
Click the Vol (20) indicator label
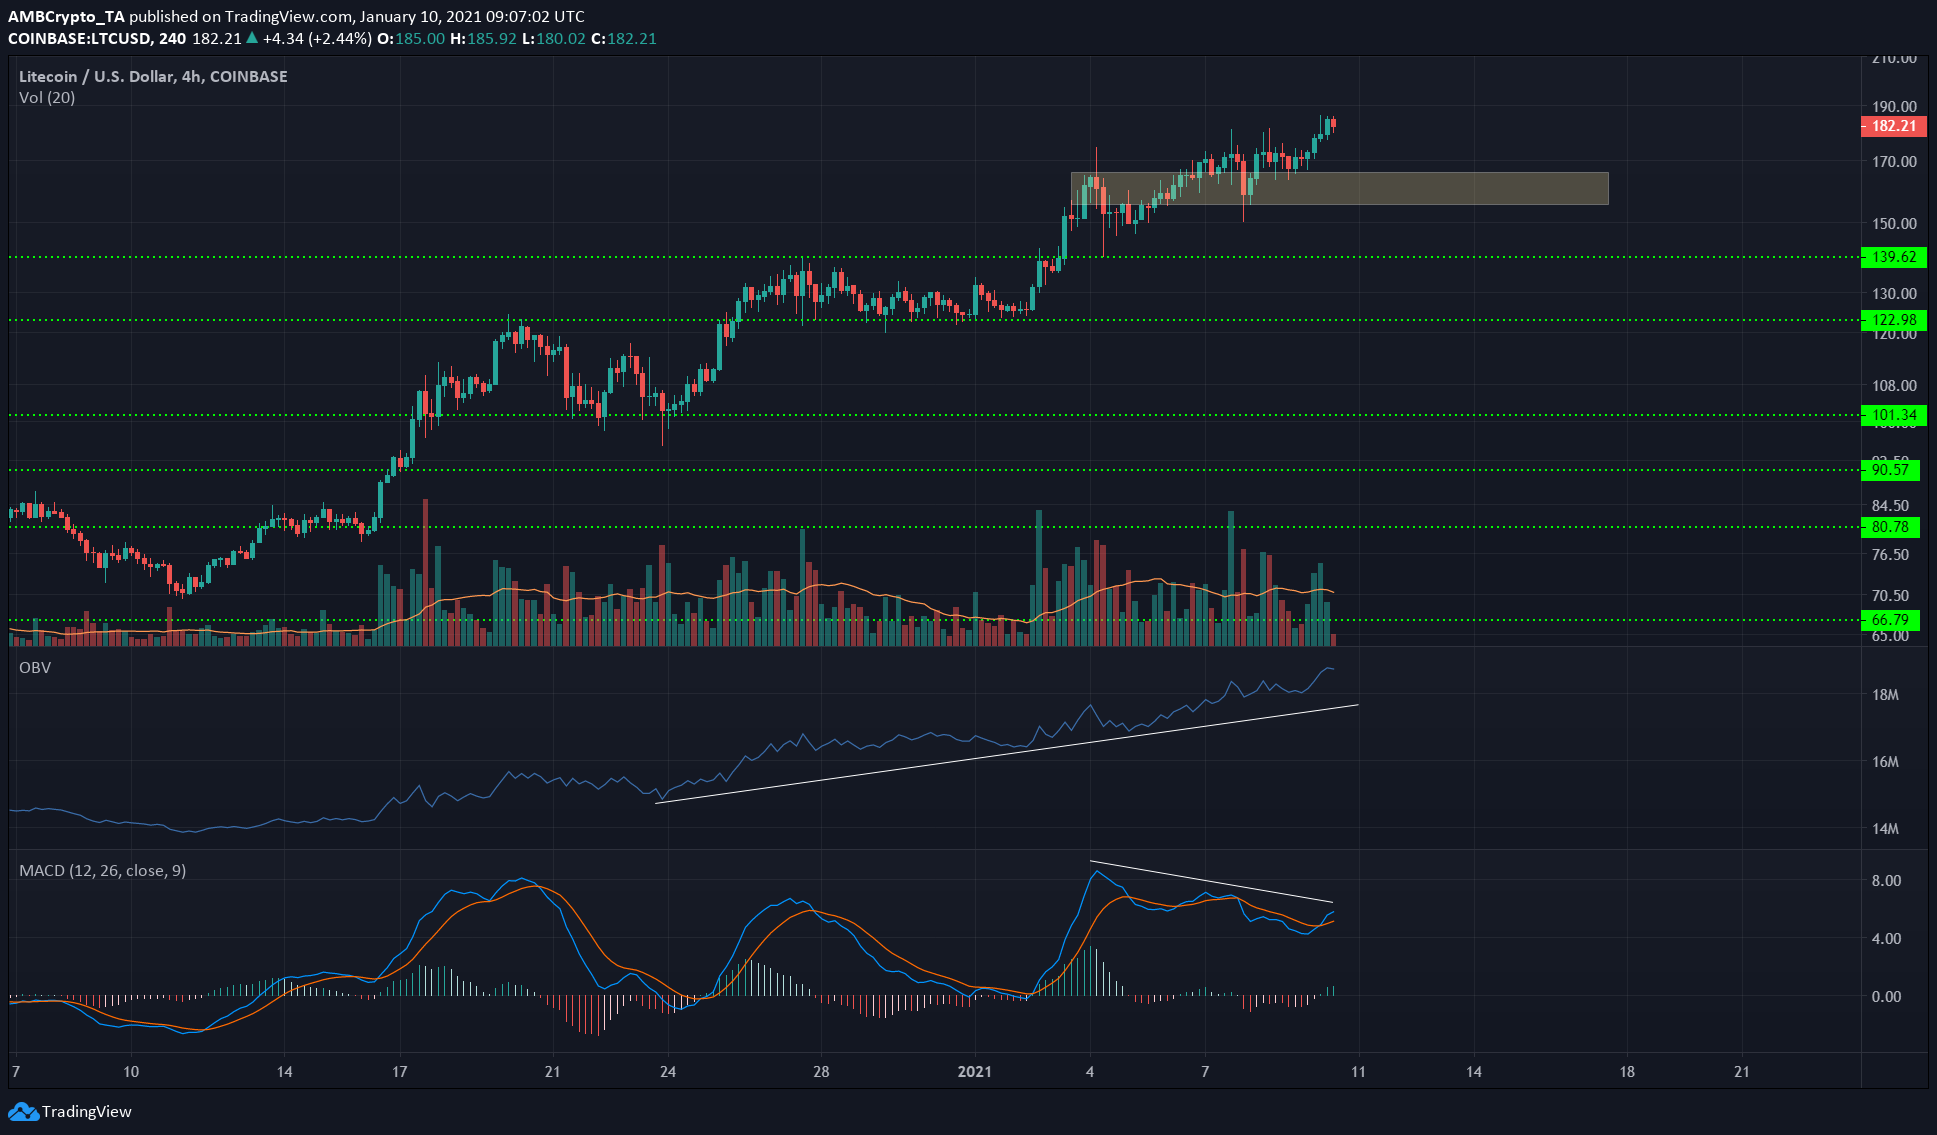(x=47, y=98)
